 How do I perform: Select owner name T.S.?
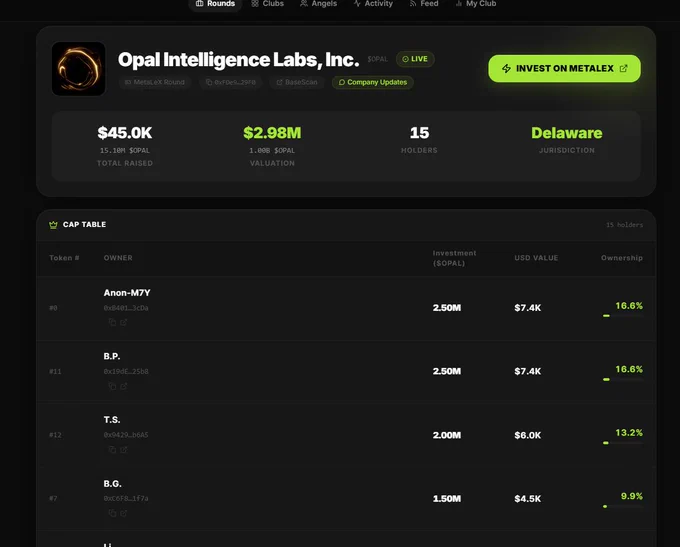click(x=112, y=420)
